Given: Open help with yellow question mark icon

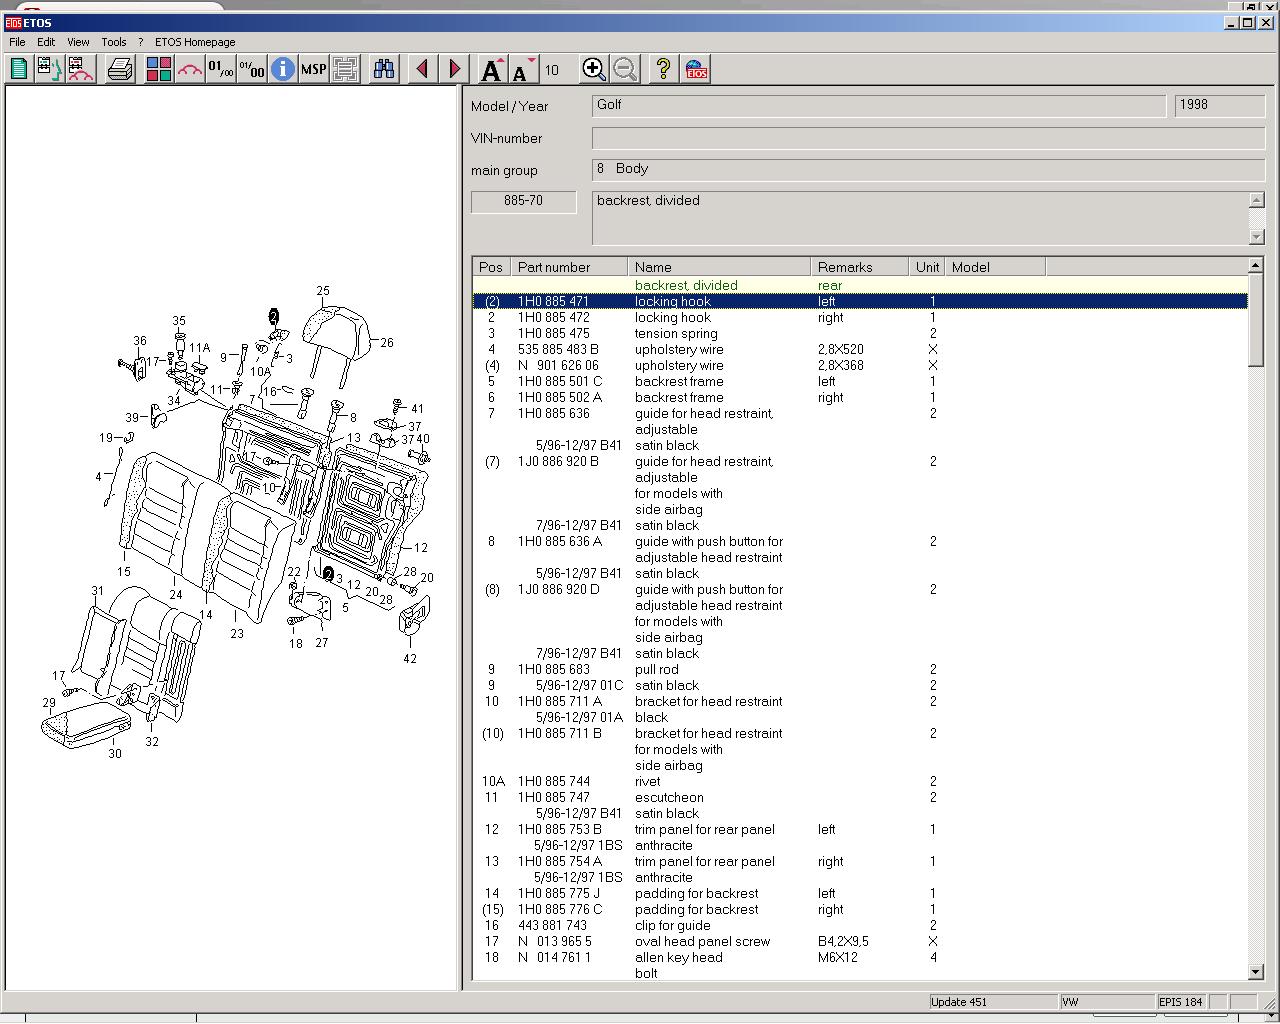Looking at the screenshot, I should [662, 69].
